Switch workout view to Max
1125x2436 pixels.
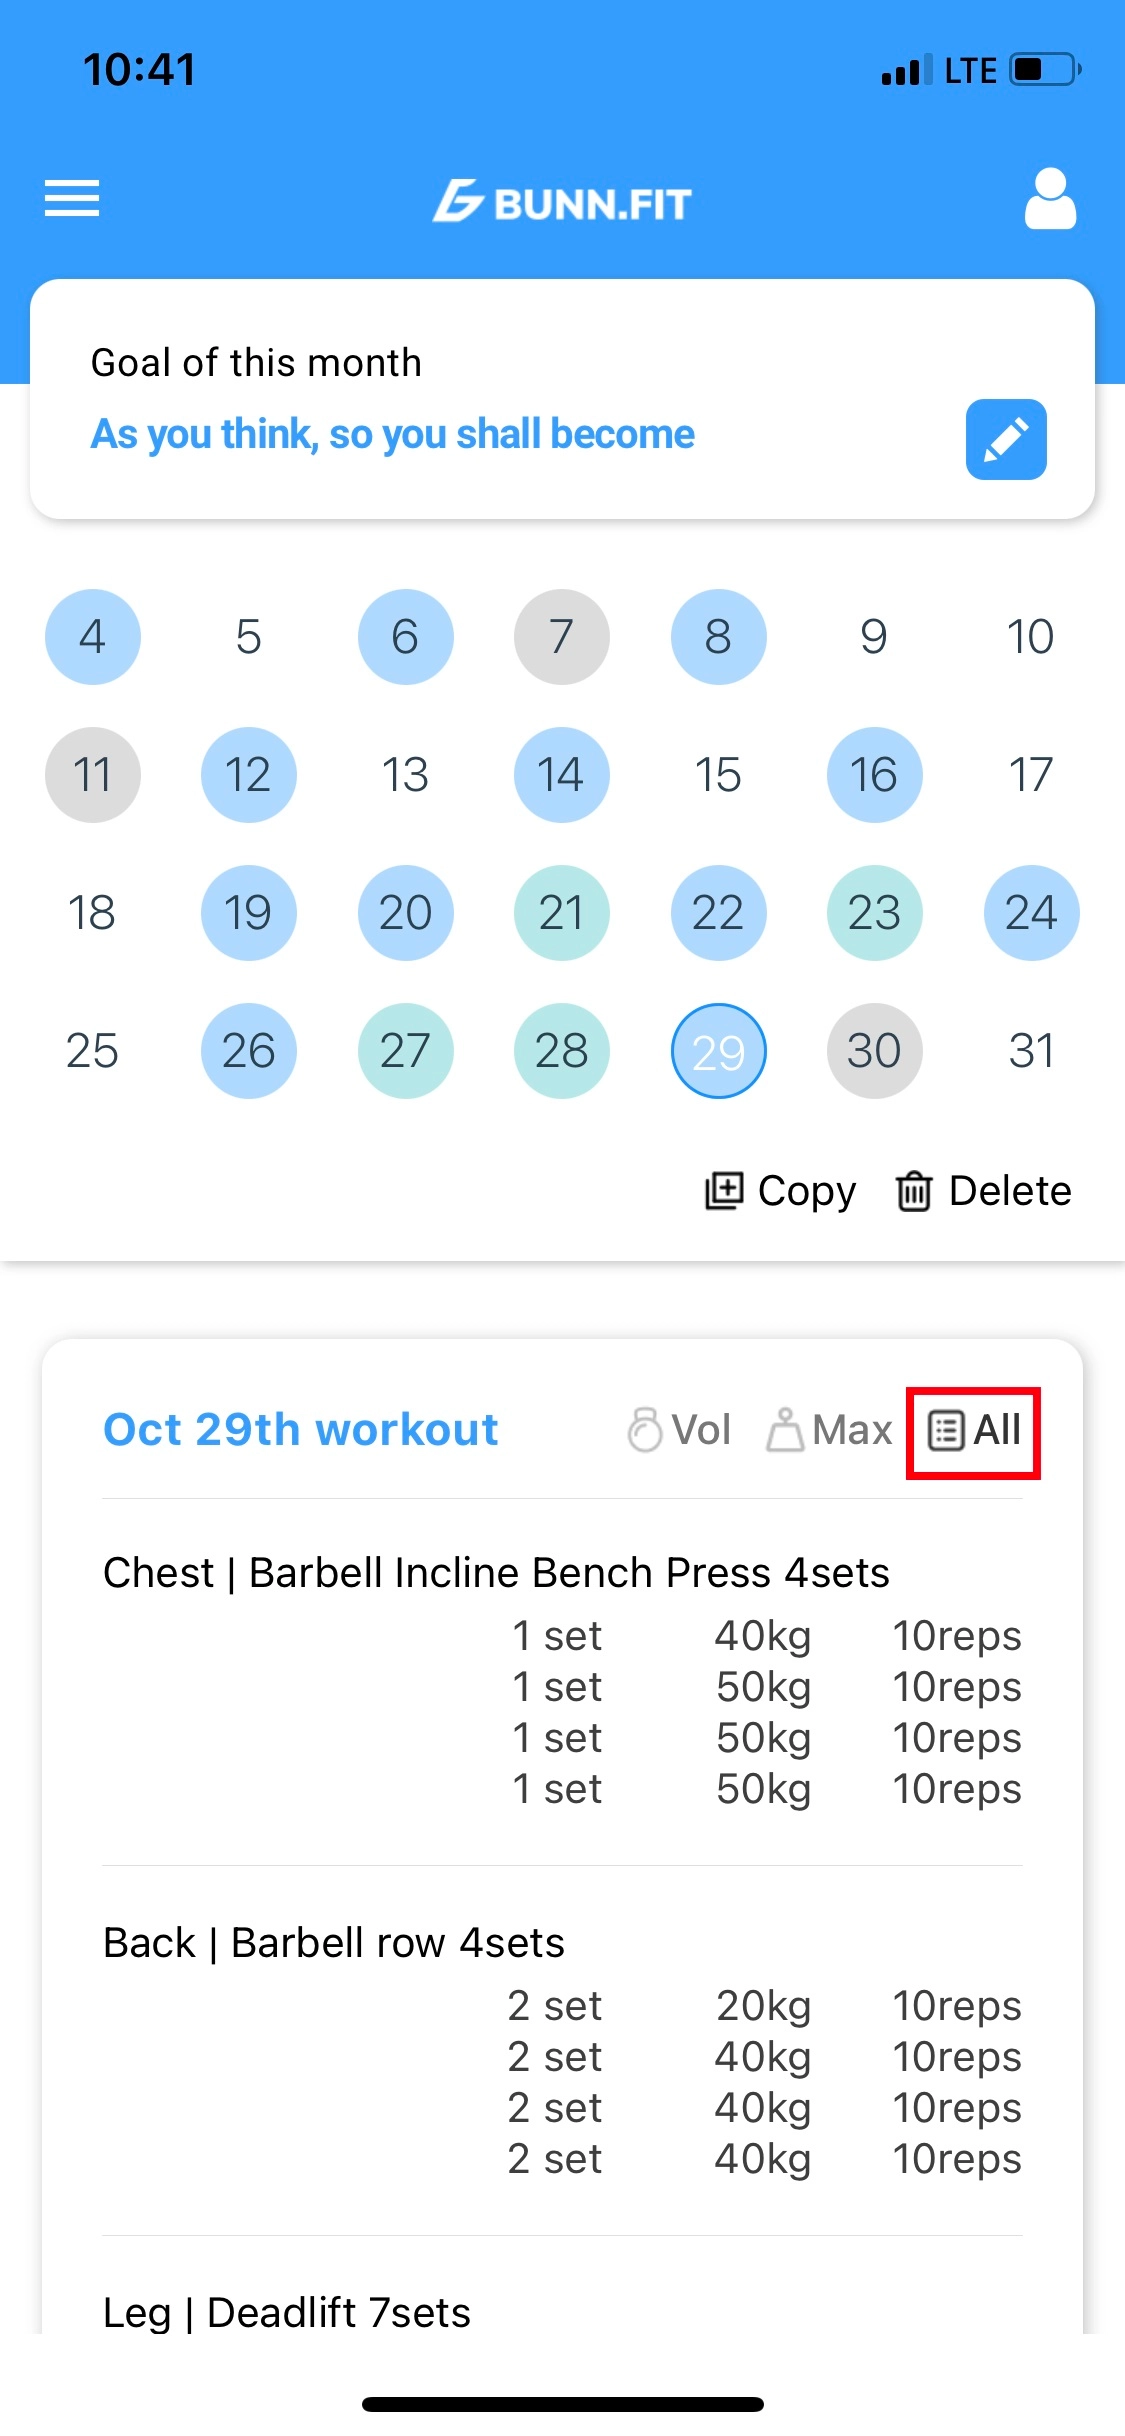(829, 1430)
